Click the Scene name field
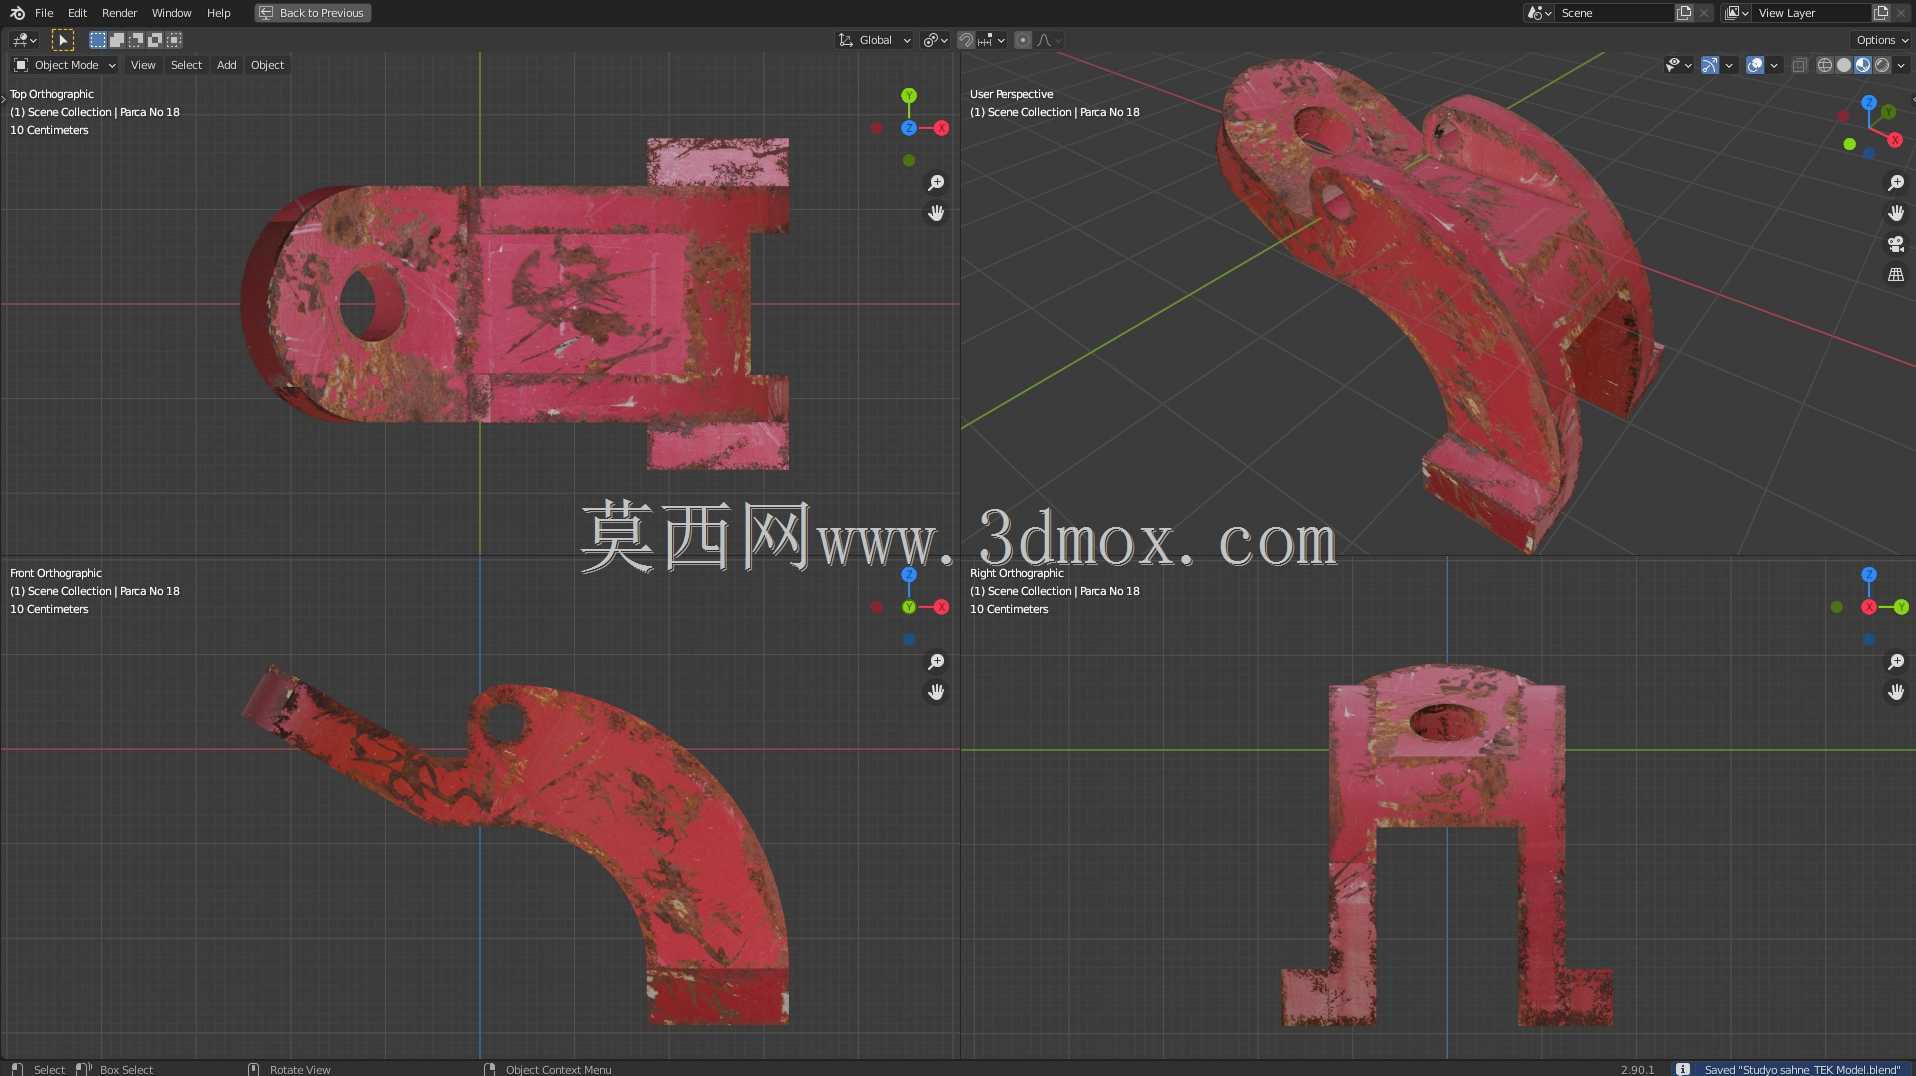Screen dimensions: 1916x1076 (1615, 13)
